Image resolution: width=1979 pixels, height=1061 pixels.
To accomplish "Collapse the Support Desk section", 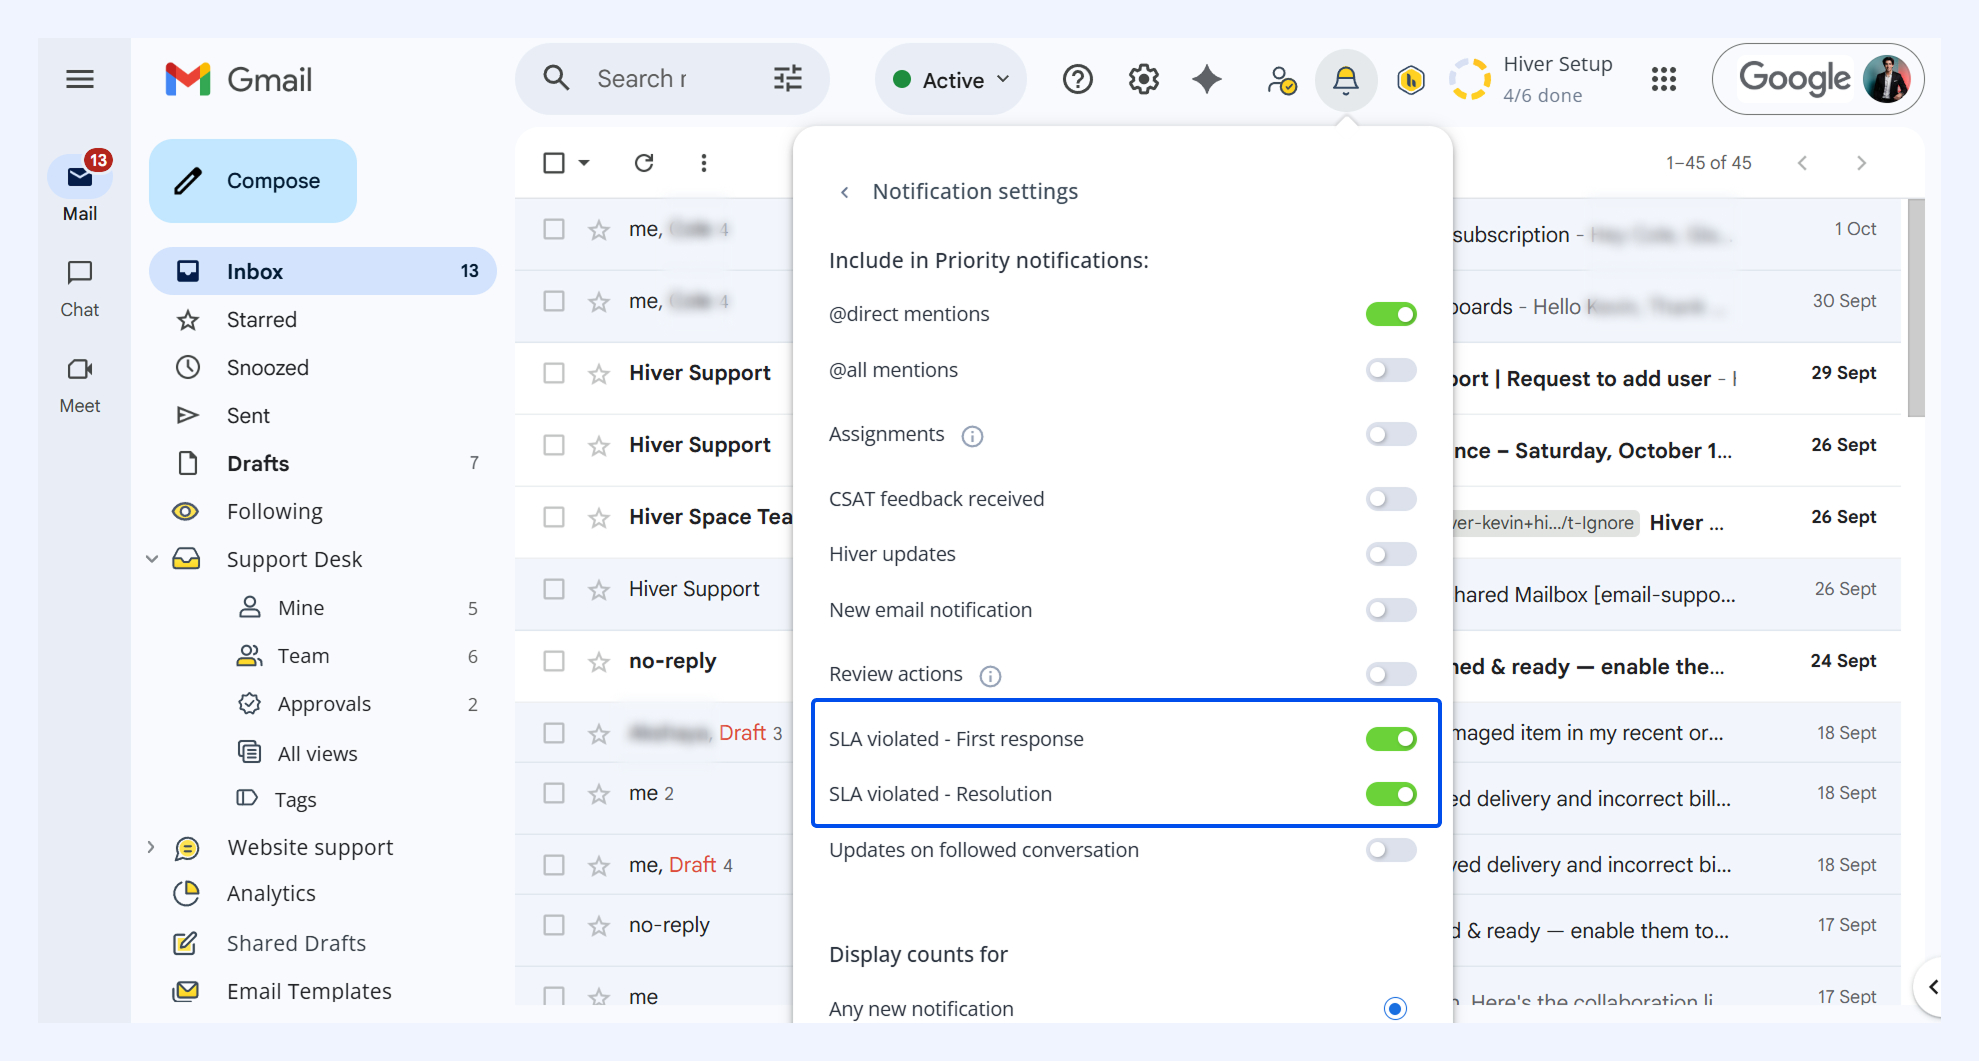I will click(152, 559).
